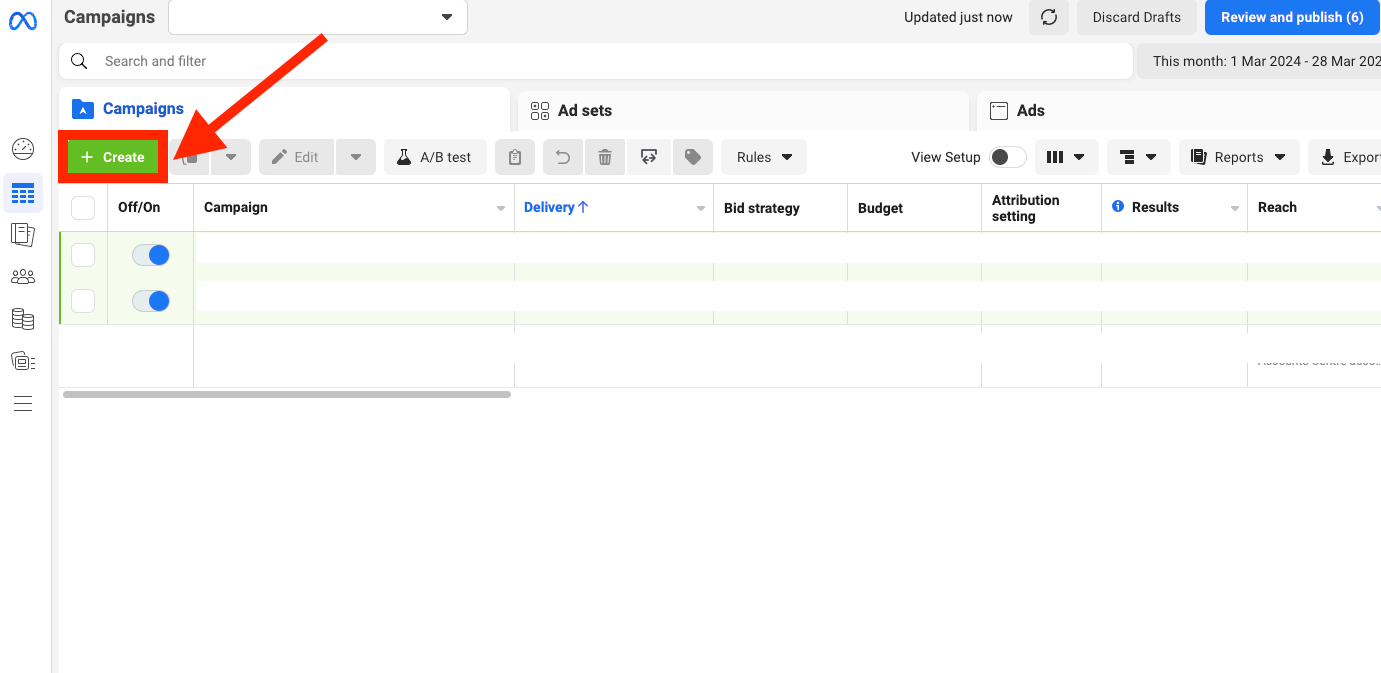The height and width of the screenshot is (673, 1381).
Task: Expand the Reports dropdown menu
Action: pyautogui.click(x=1239, y=157)
